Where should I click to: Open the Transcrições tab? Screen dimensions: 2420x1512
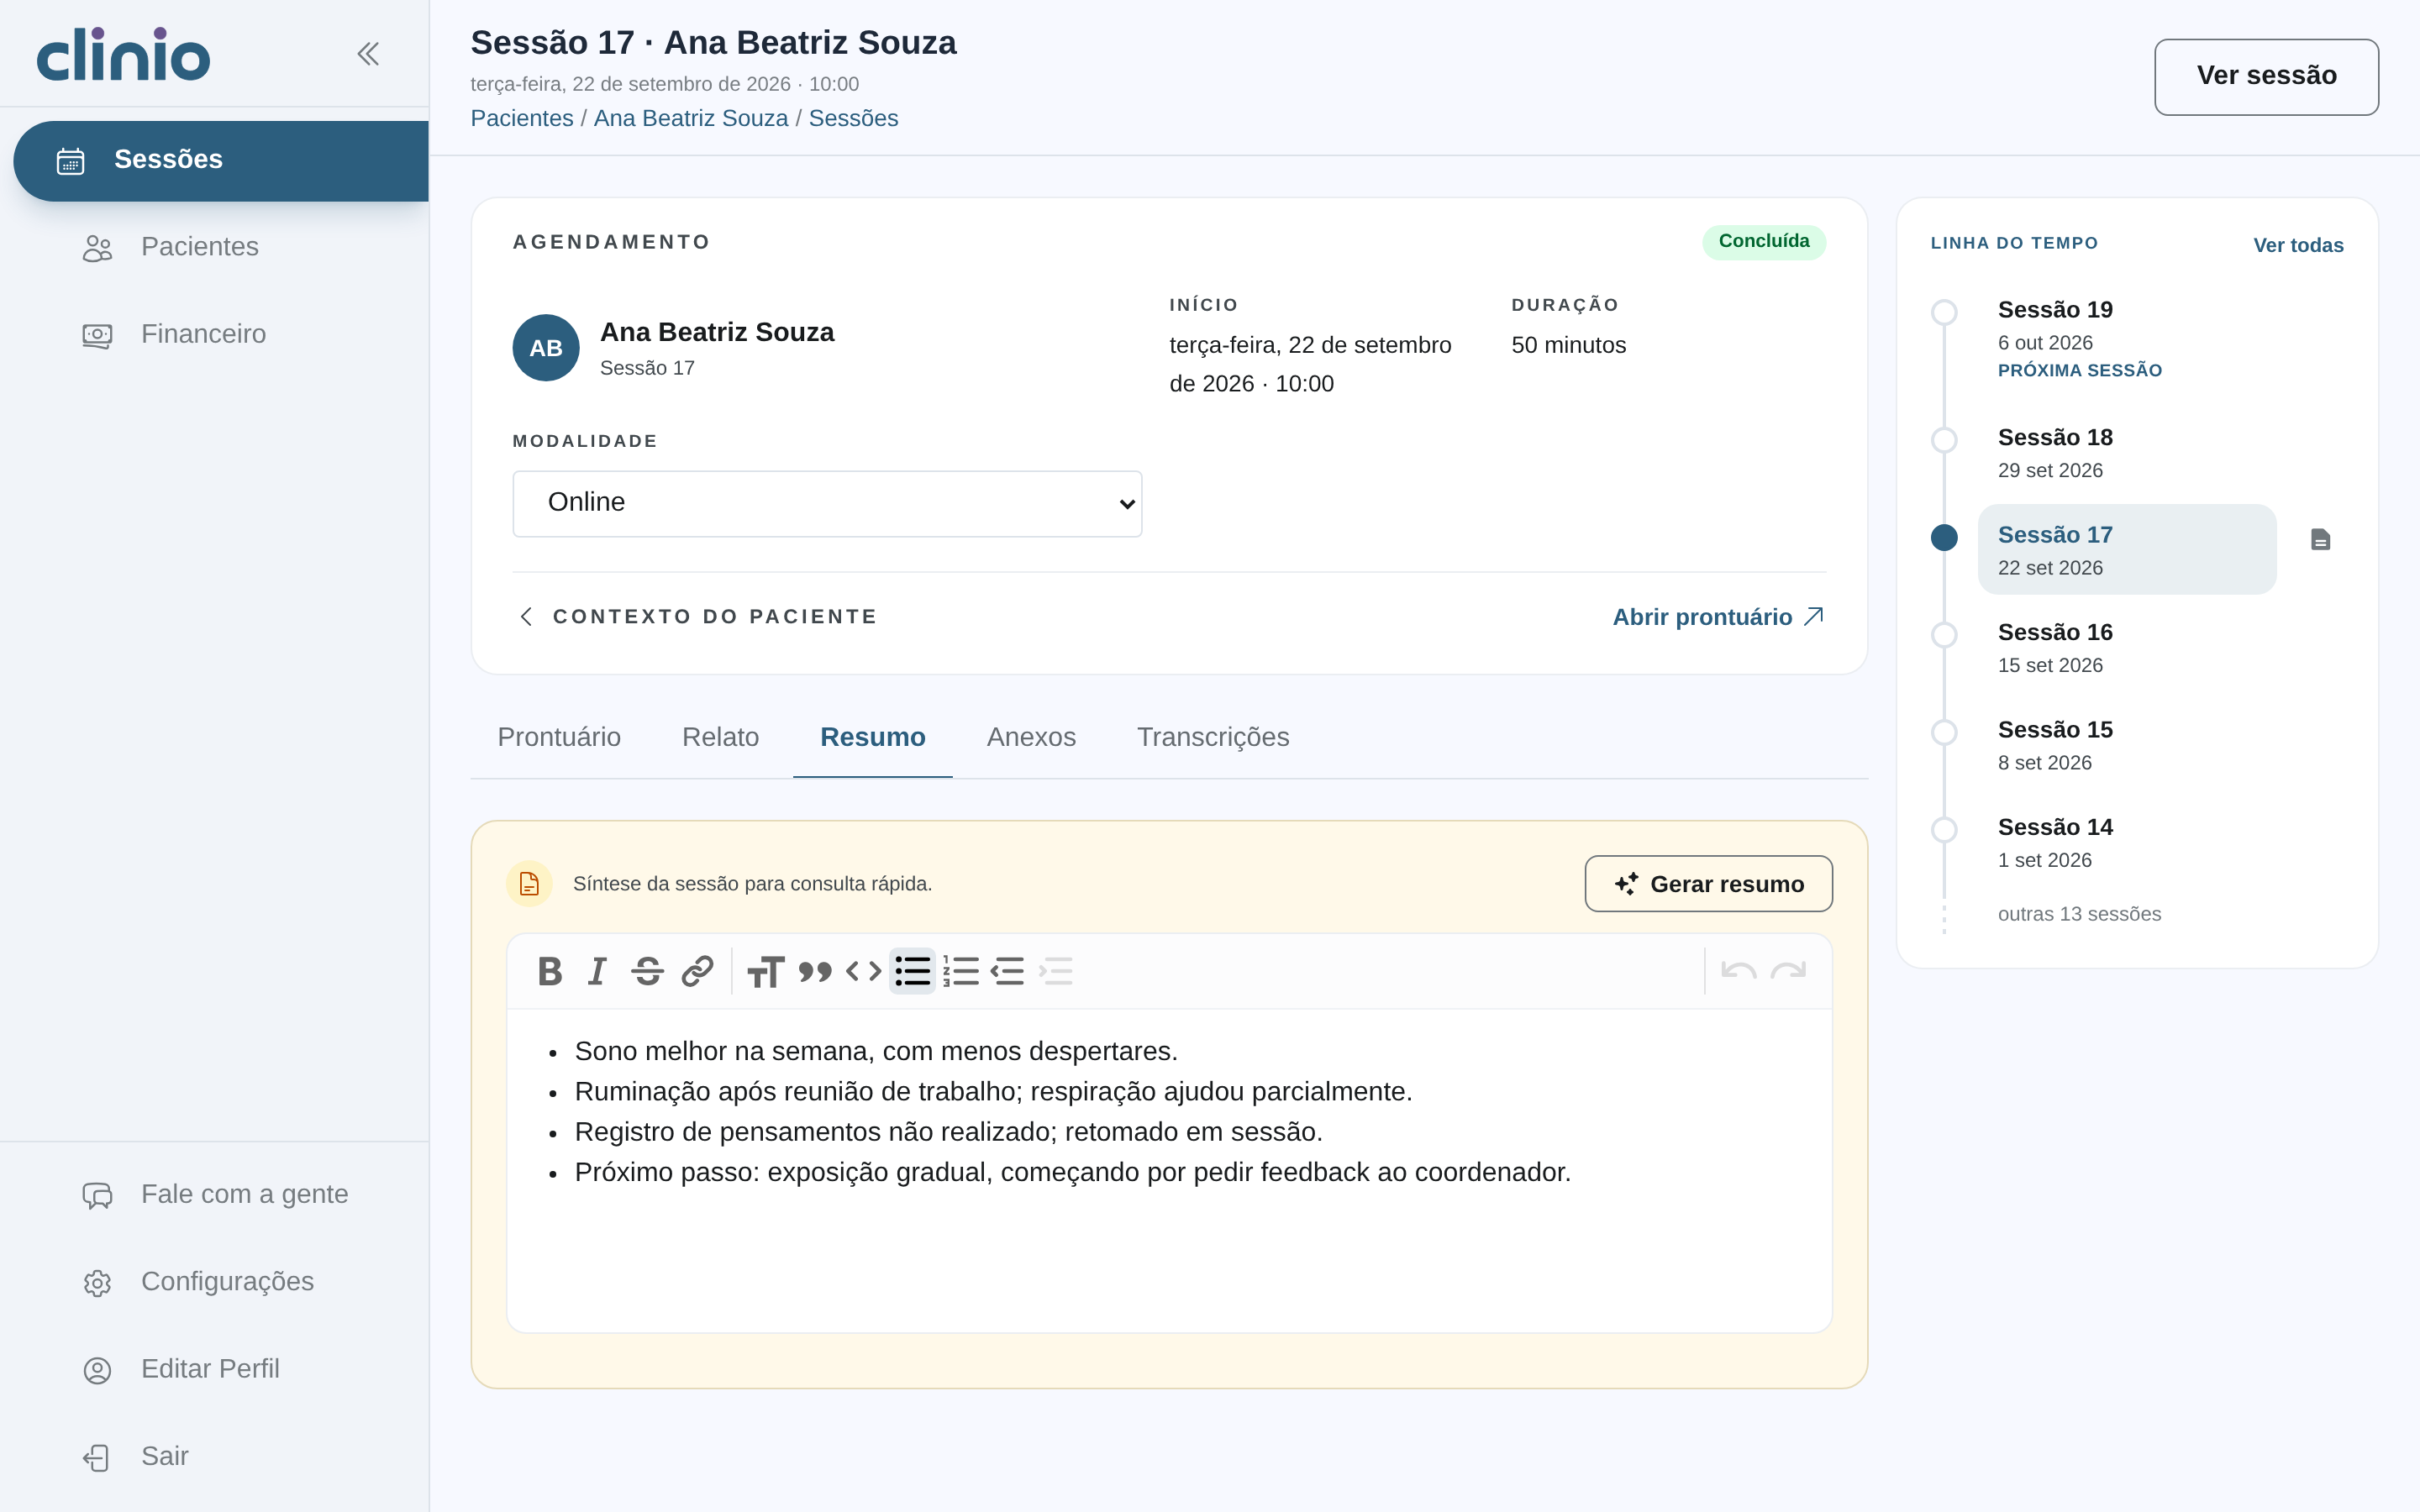(x=1213, y=737)
